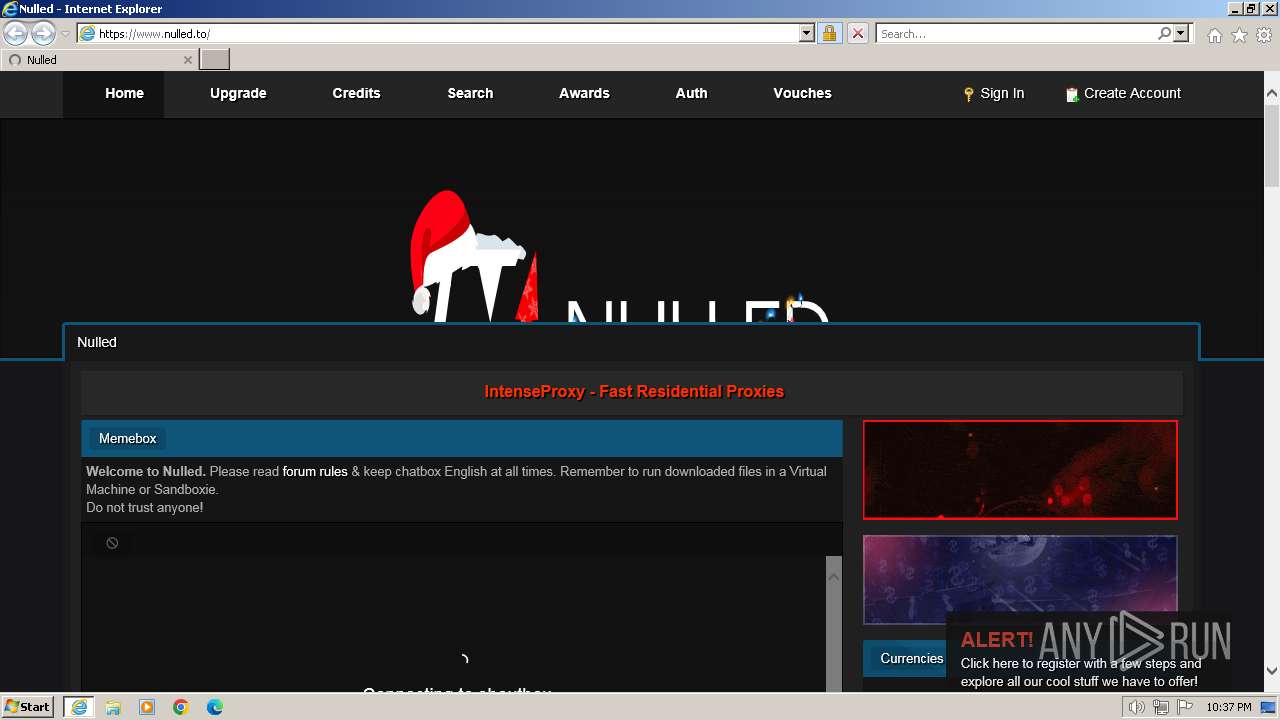Expand the address bar autocomplete dropdown

(x=807, y=34)
